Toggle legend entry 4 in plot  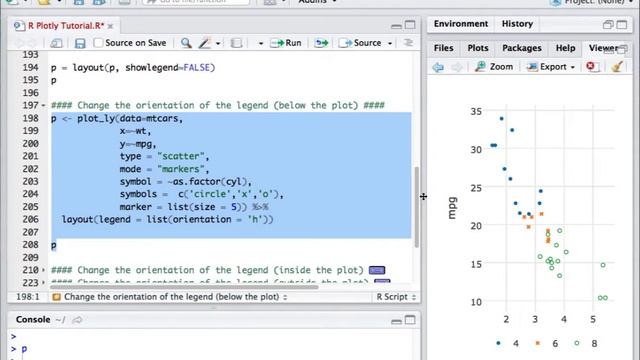(x=507, y=343)
